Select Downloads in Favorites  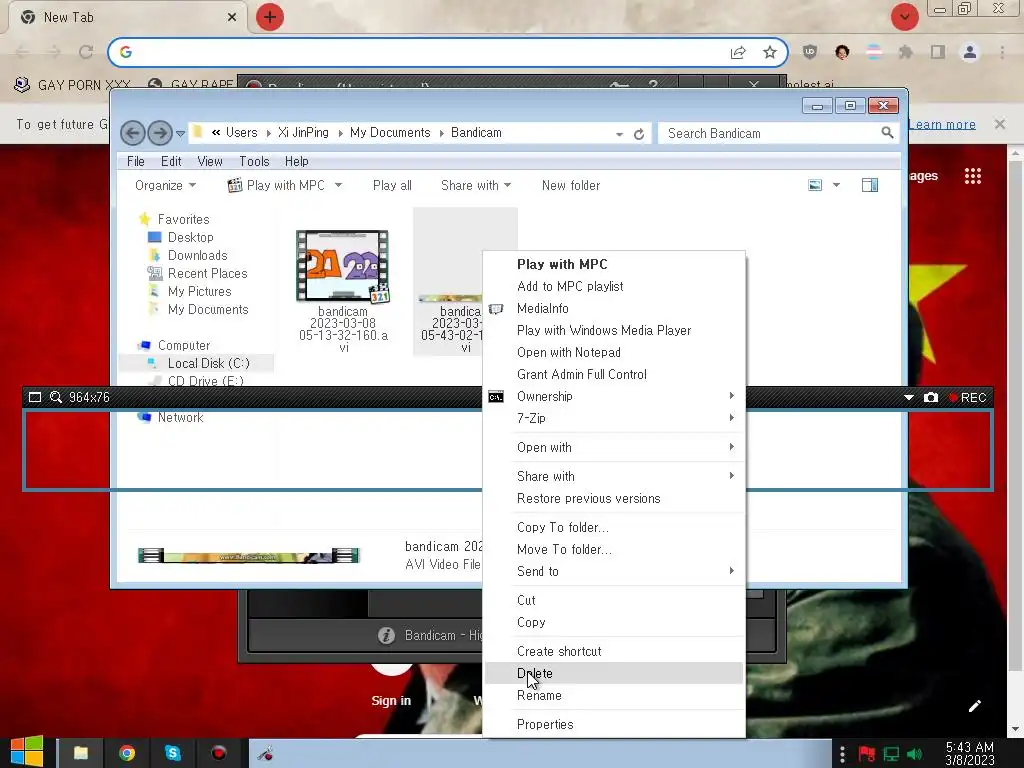[x=197, y=255]
